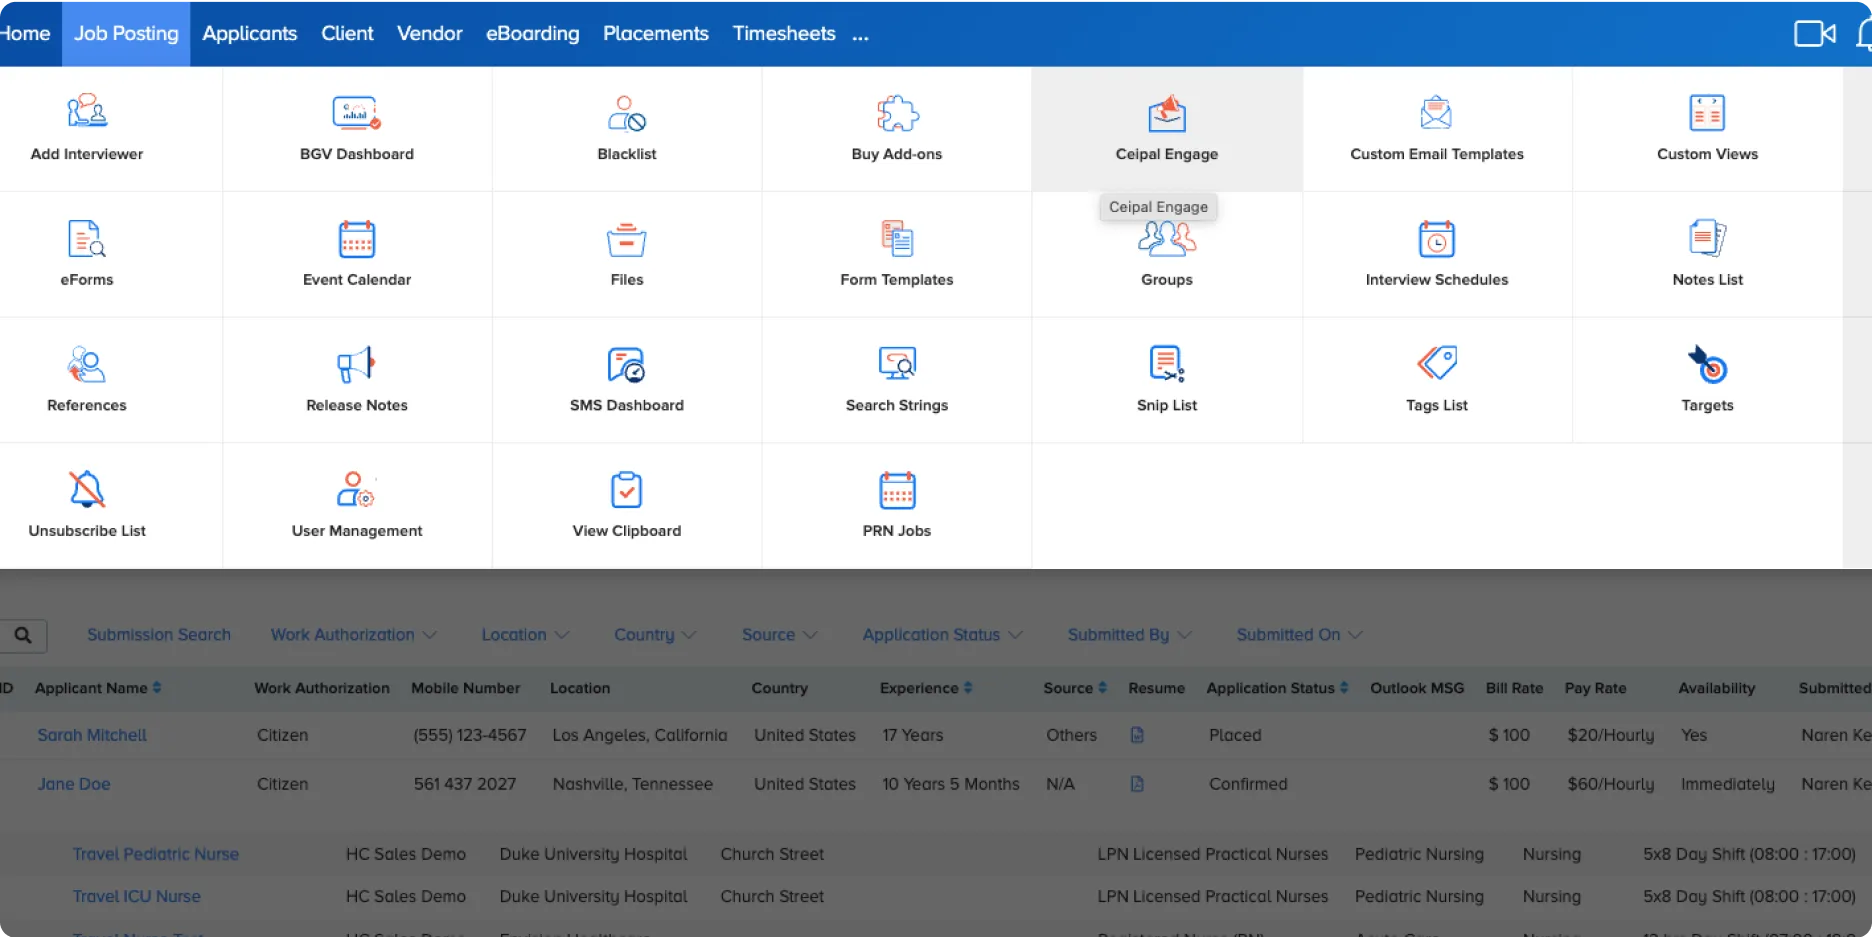1872x937 pixels.
Task: Open Custom Email Templates icon
Action: tap(1436, 113)
